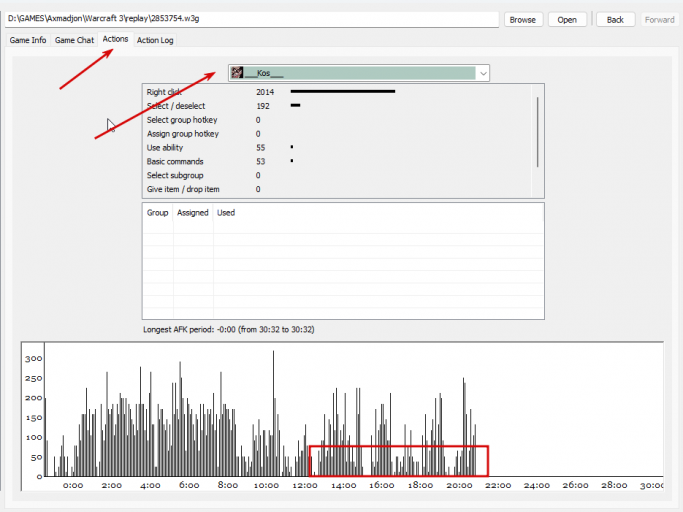
Task: Click the Longest AFK period text
Action: click(x=229, y=329)
